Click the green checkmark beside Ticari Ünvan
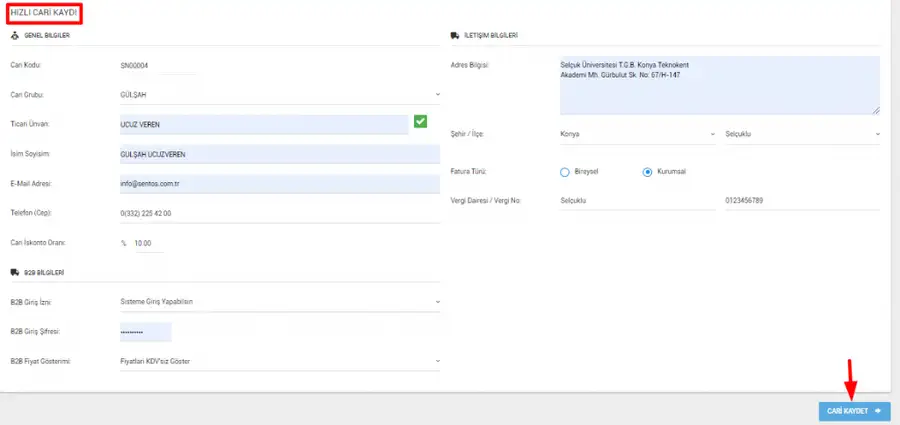This screenshot has width=900, height=425. click(x=421, y=121)
